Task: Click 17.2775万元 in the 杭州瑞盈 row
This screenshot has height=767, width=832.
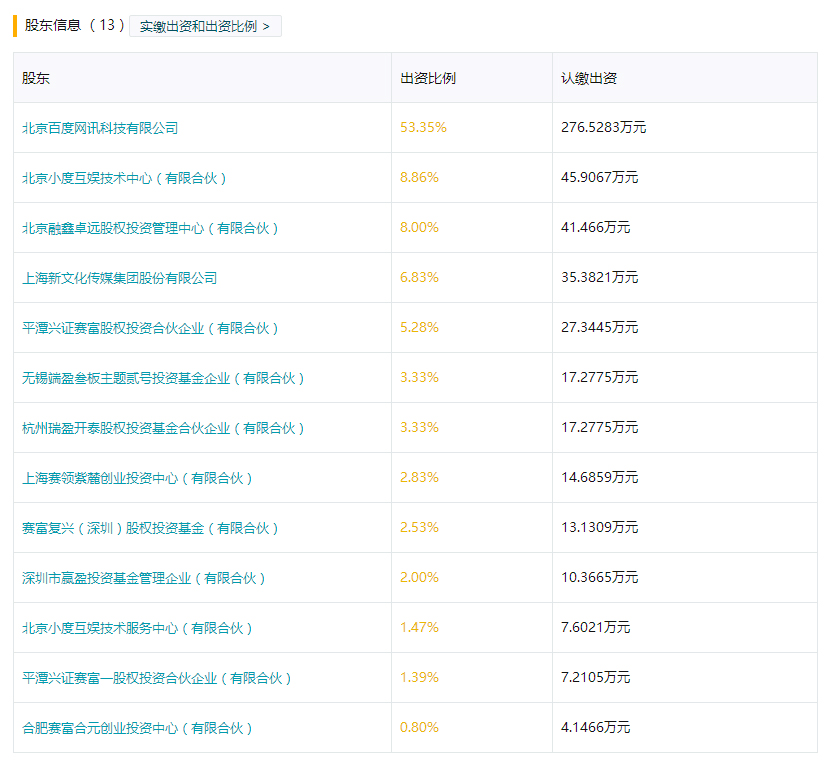Action: click(600, 427)
